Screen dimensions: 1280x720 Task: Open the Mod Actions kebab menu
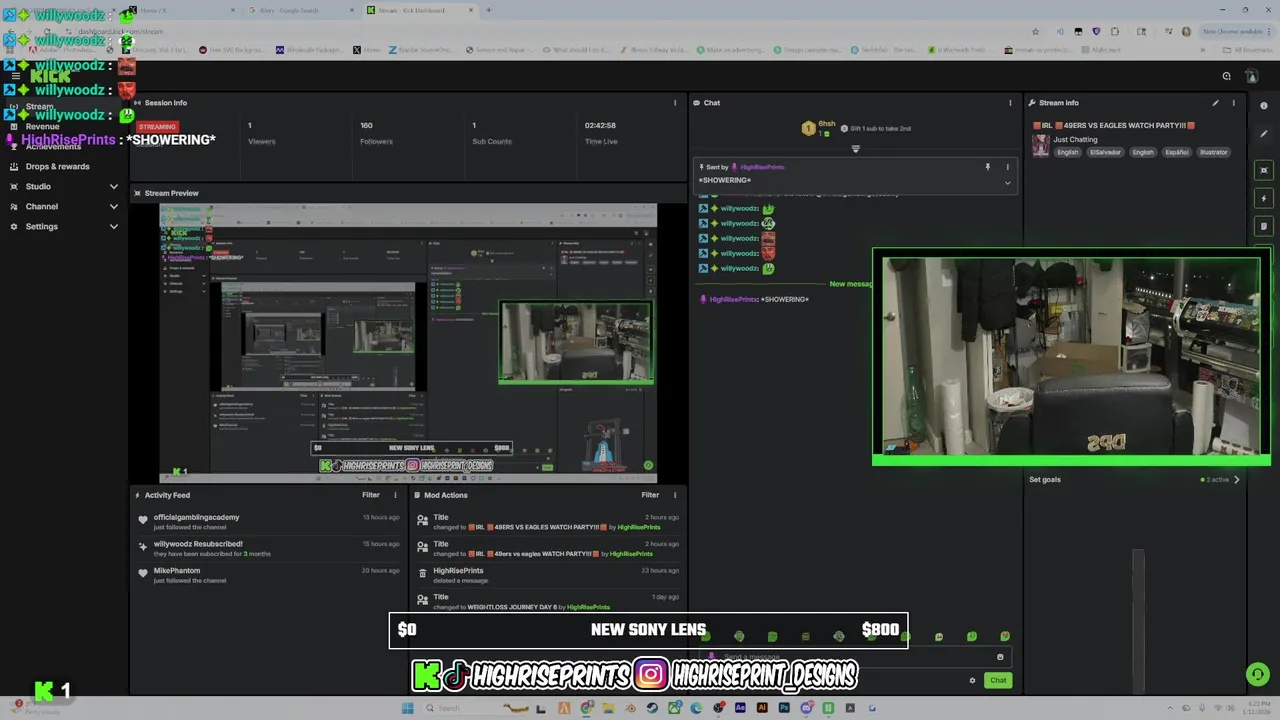[x=675, y=495]
